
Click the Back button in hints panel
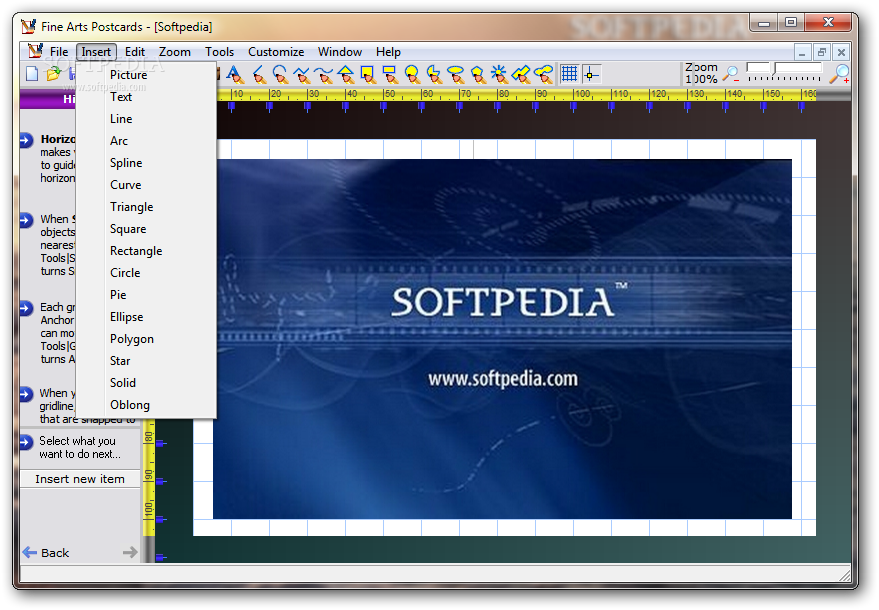46,553
